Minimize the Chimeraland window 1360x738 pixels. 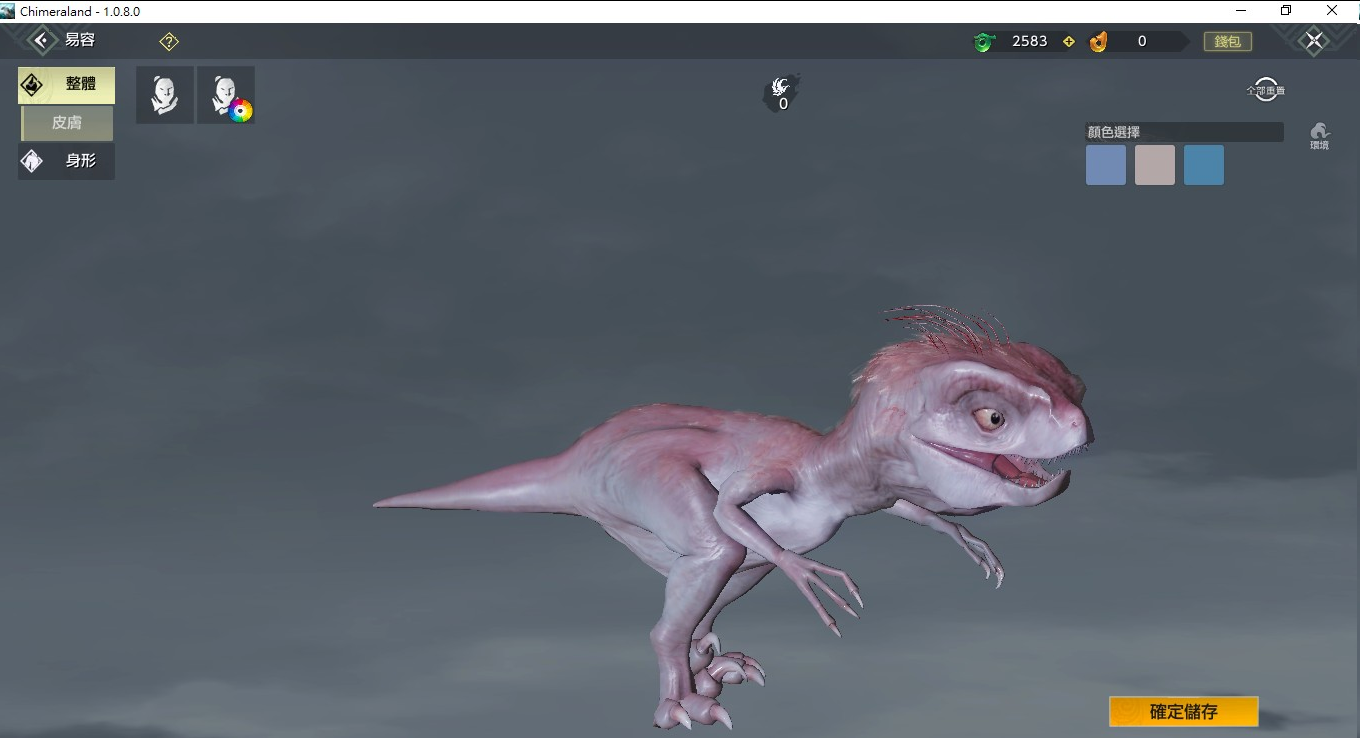(1241, 11)
